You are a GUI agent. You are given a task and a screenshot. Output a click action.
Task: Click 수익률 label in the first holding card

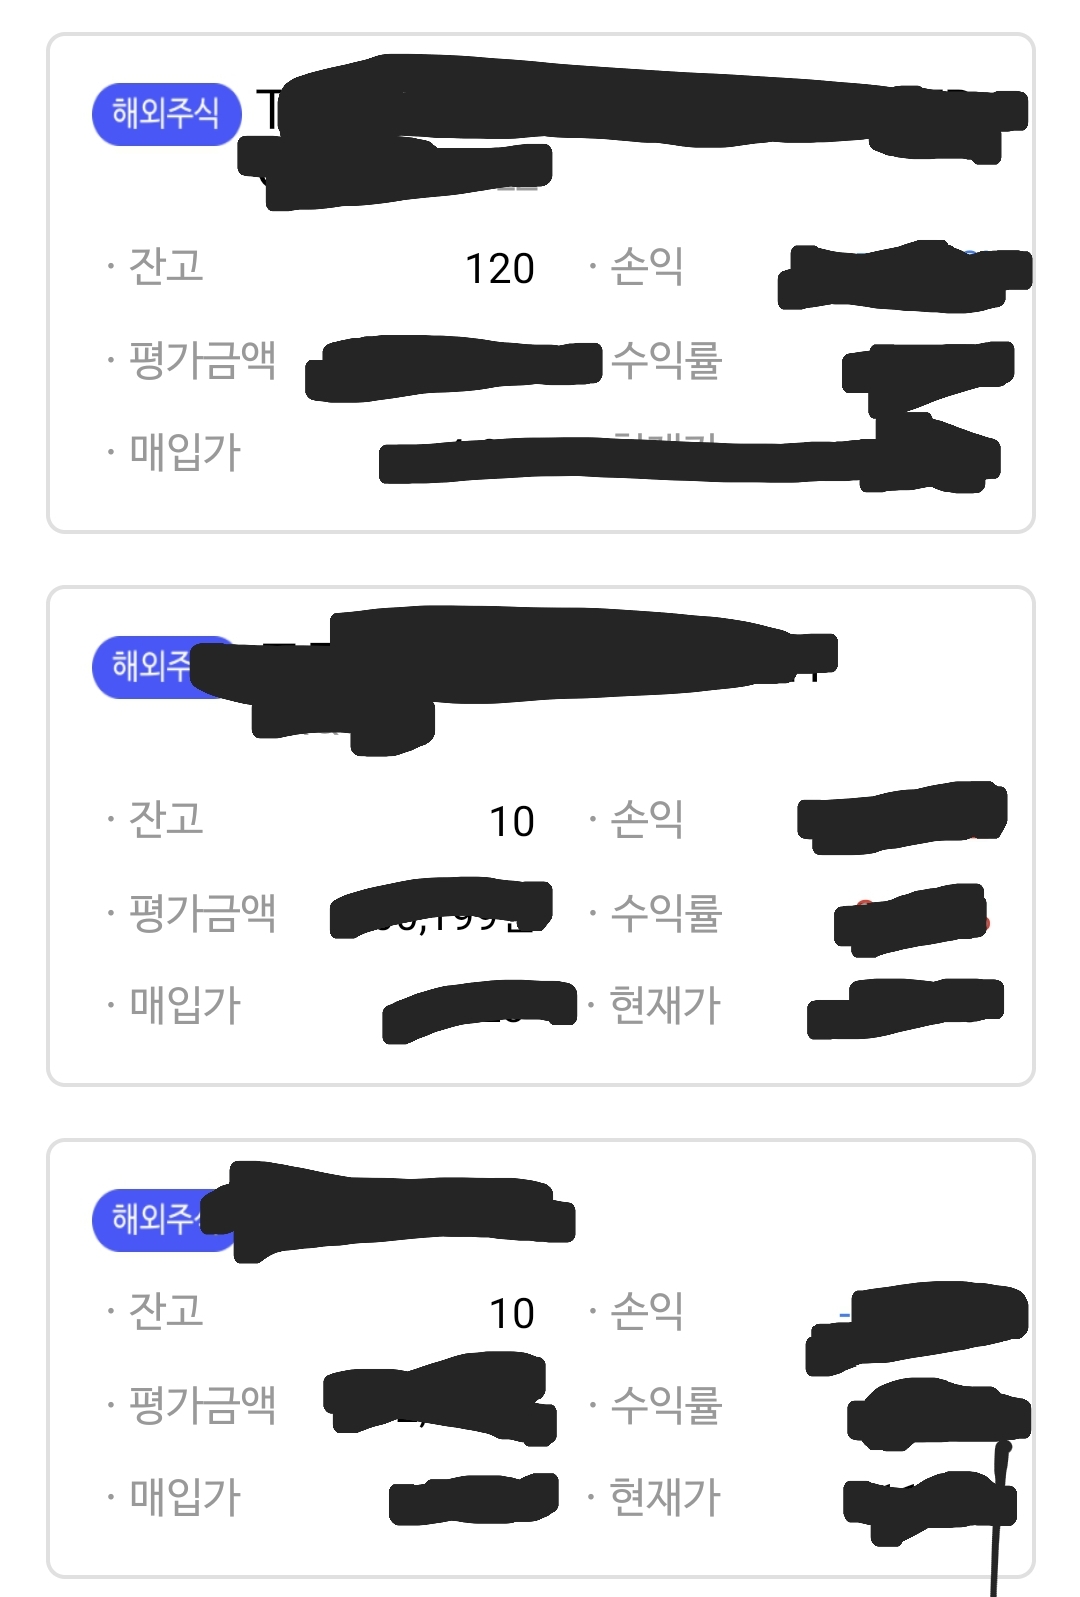point(666,360)
